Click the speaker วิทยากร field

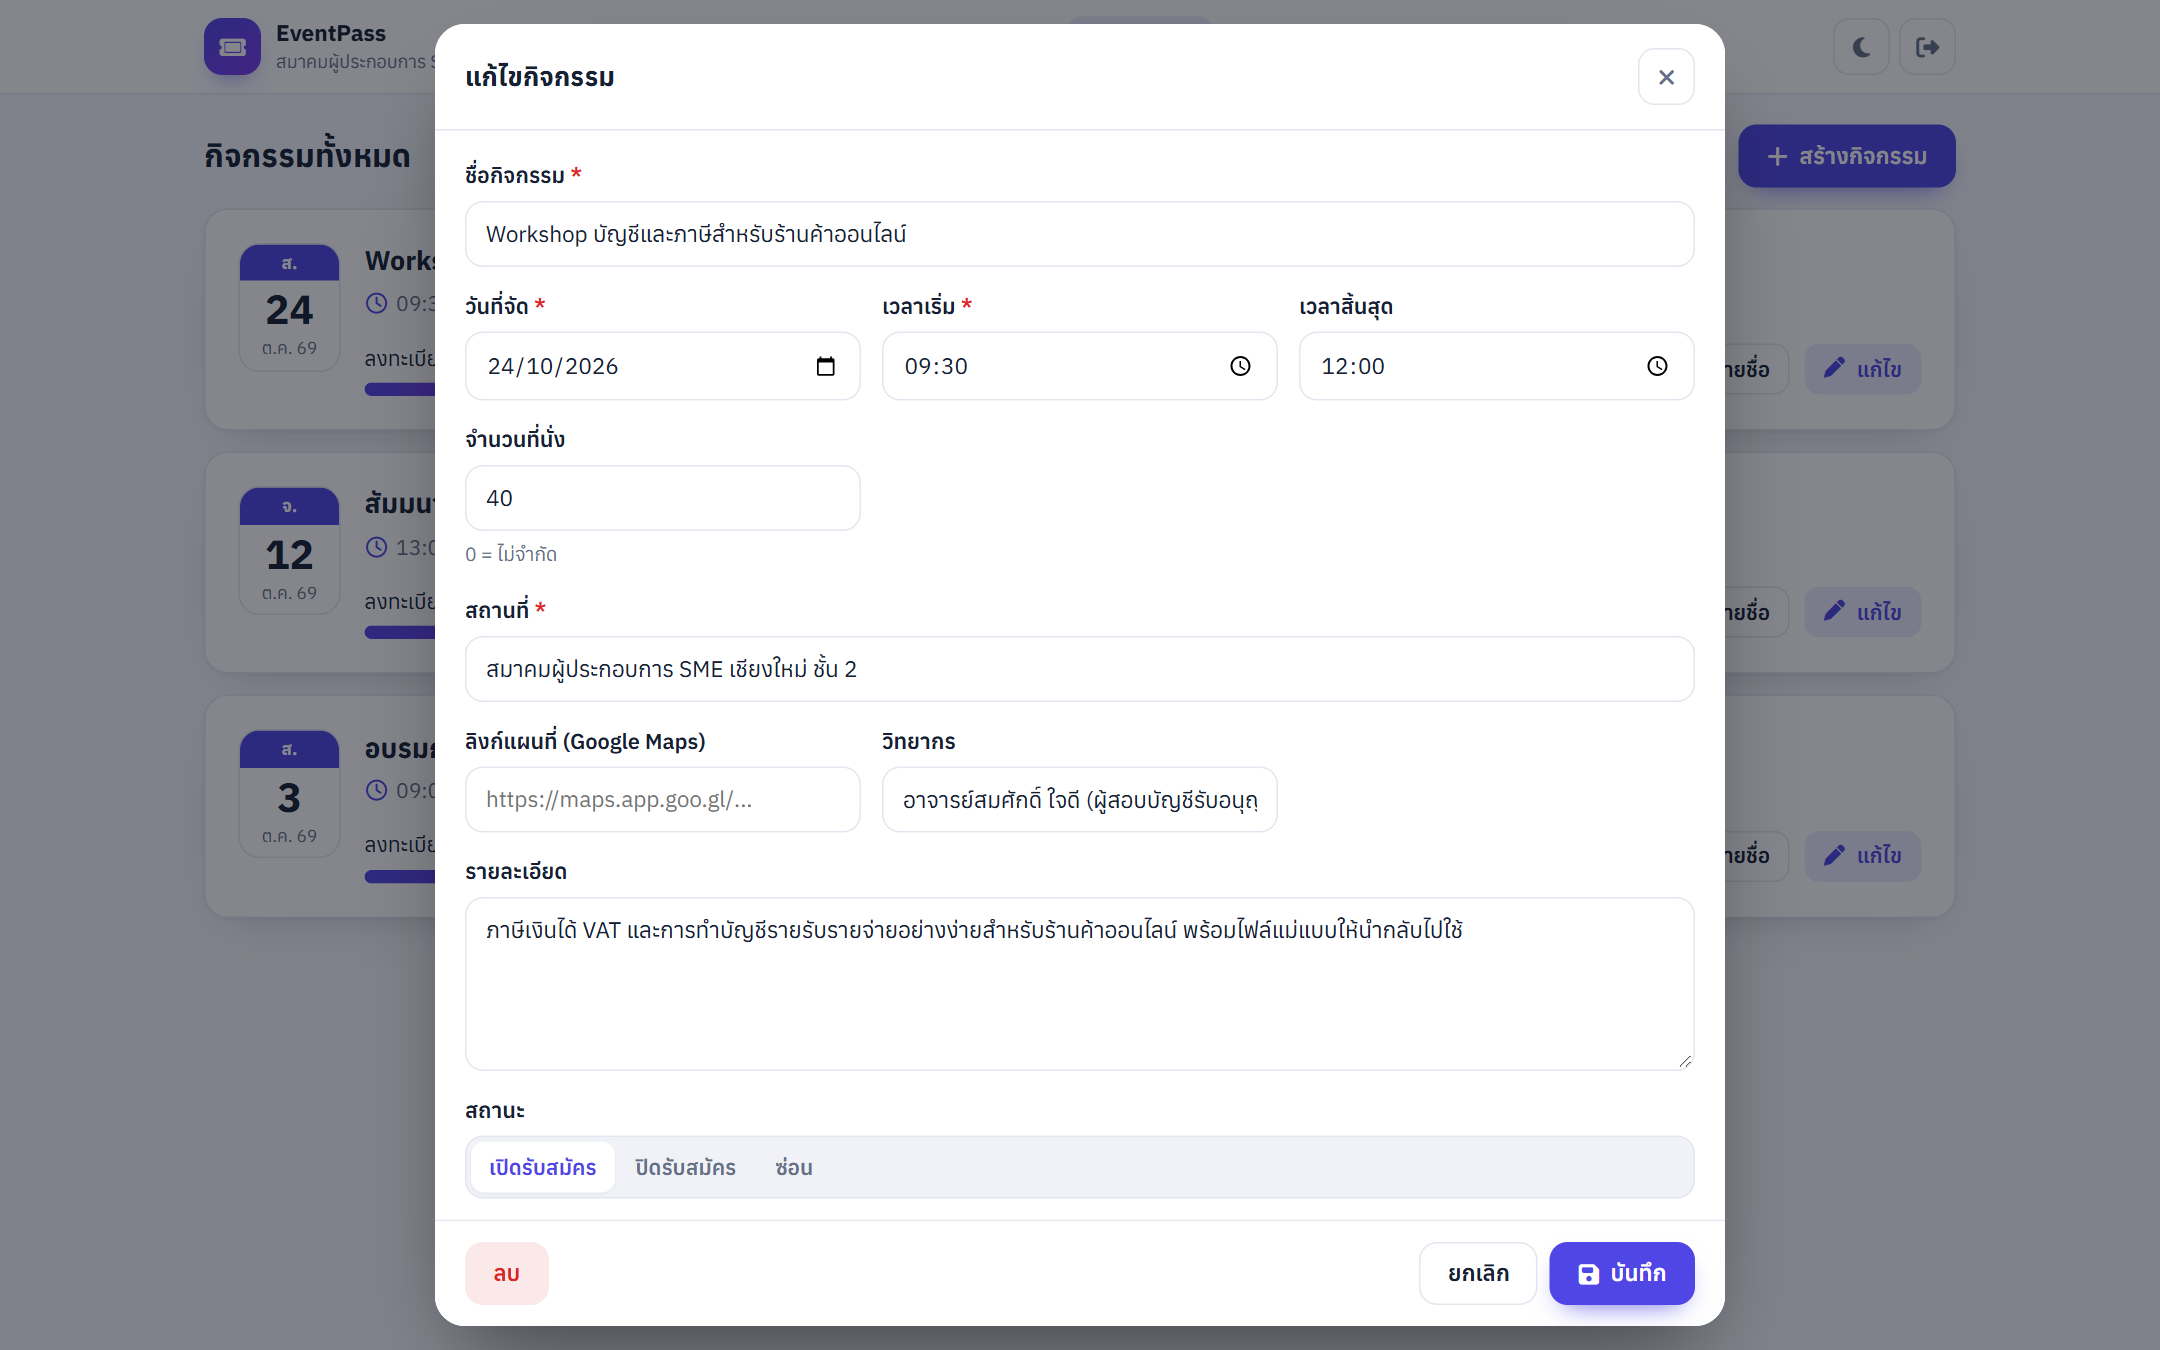click(1079, 800)
